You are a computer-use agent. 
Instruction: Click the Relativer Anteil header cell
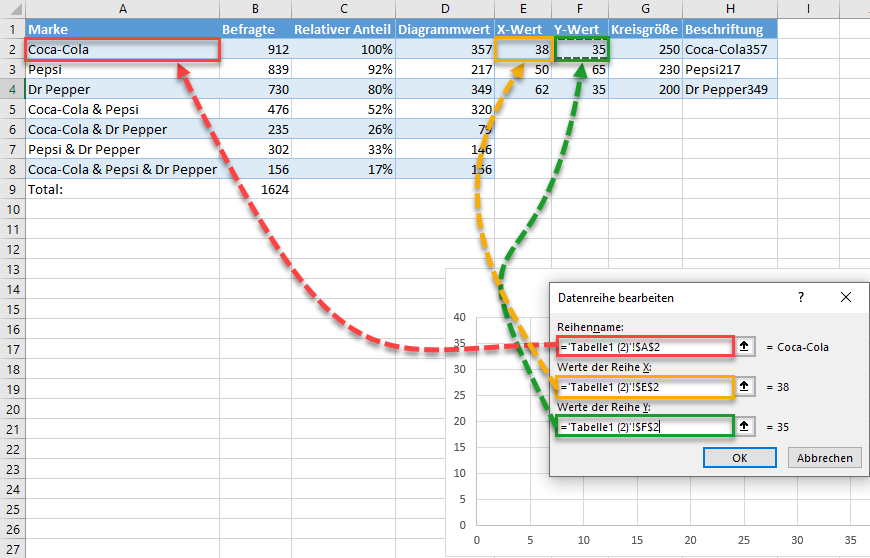point(343,29)
